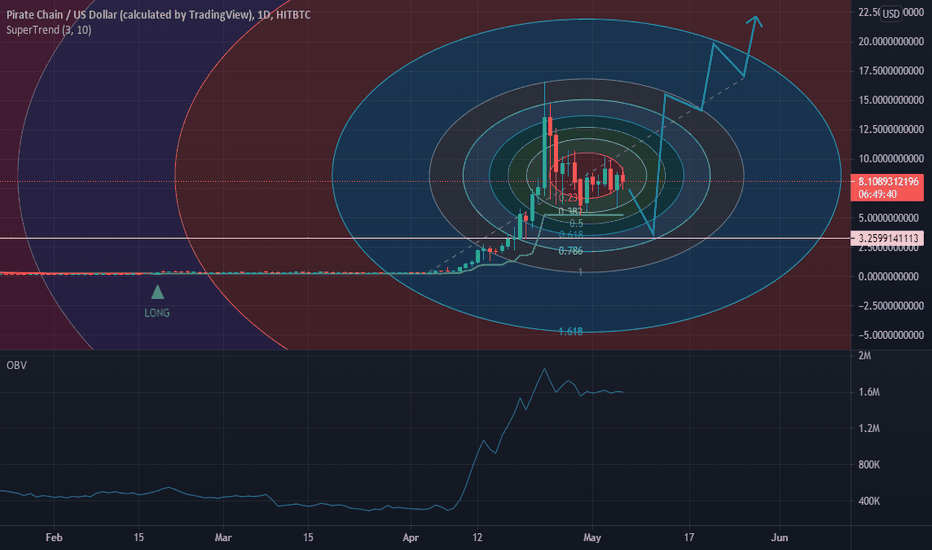Click the 17 date on time axis

(689, 538)
